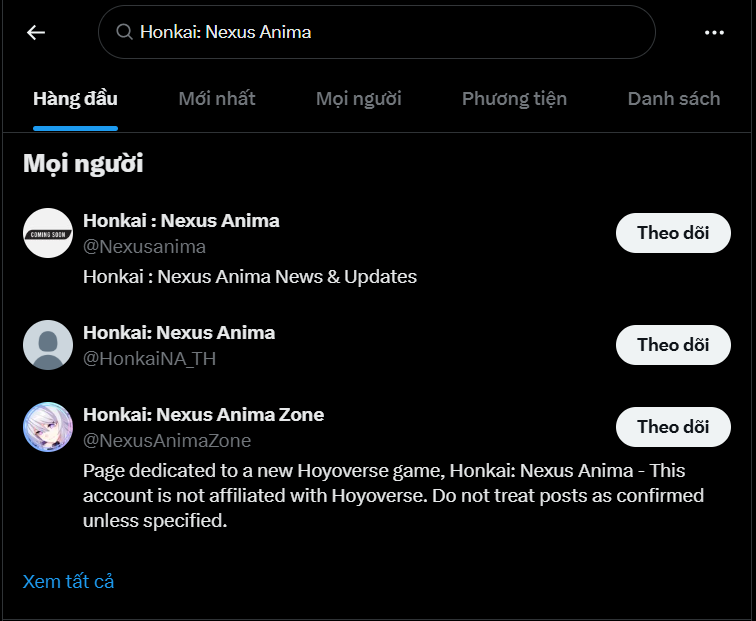Open the @Nexusanima "Coming Soon" avatar

48,233
